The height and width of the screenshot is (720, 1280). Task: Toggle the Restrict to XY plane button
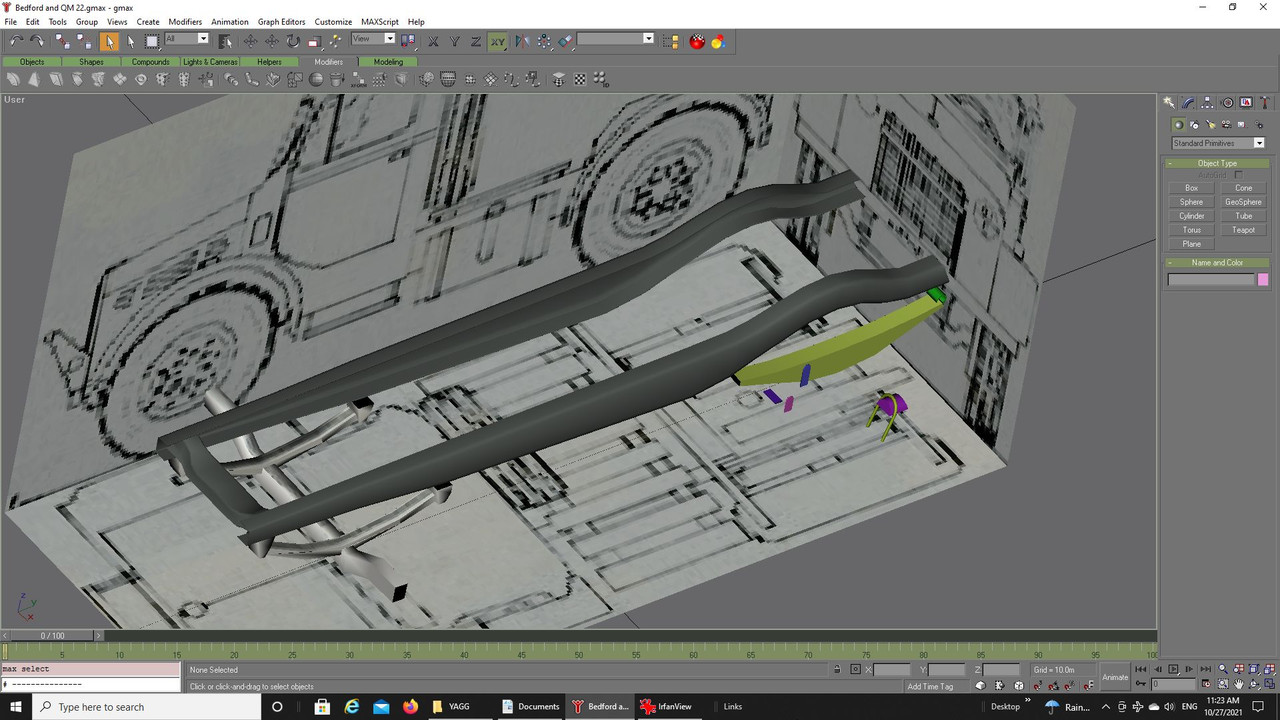(497, 41)
